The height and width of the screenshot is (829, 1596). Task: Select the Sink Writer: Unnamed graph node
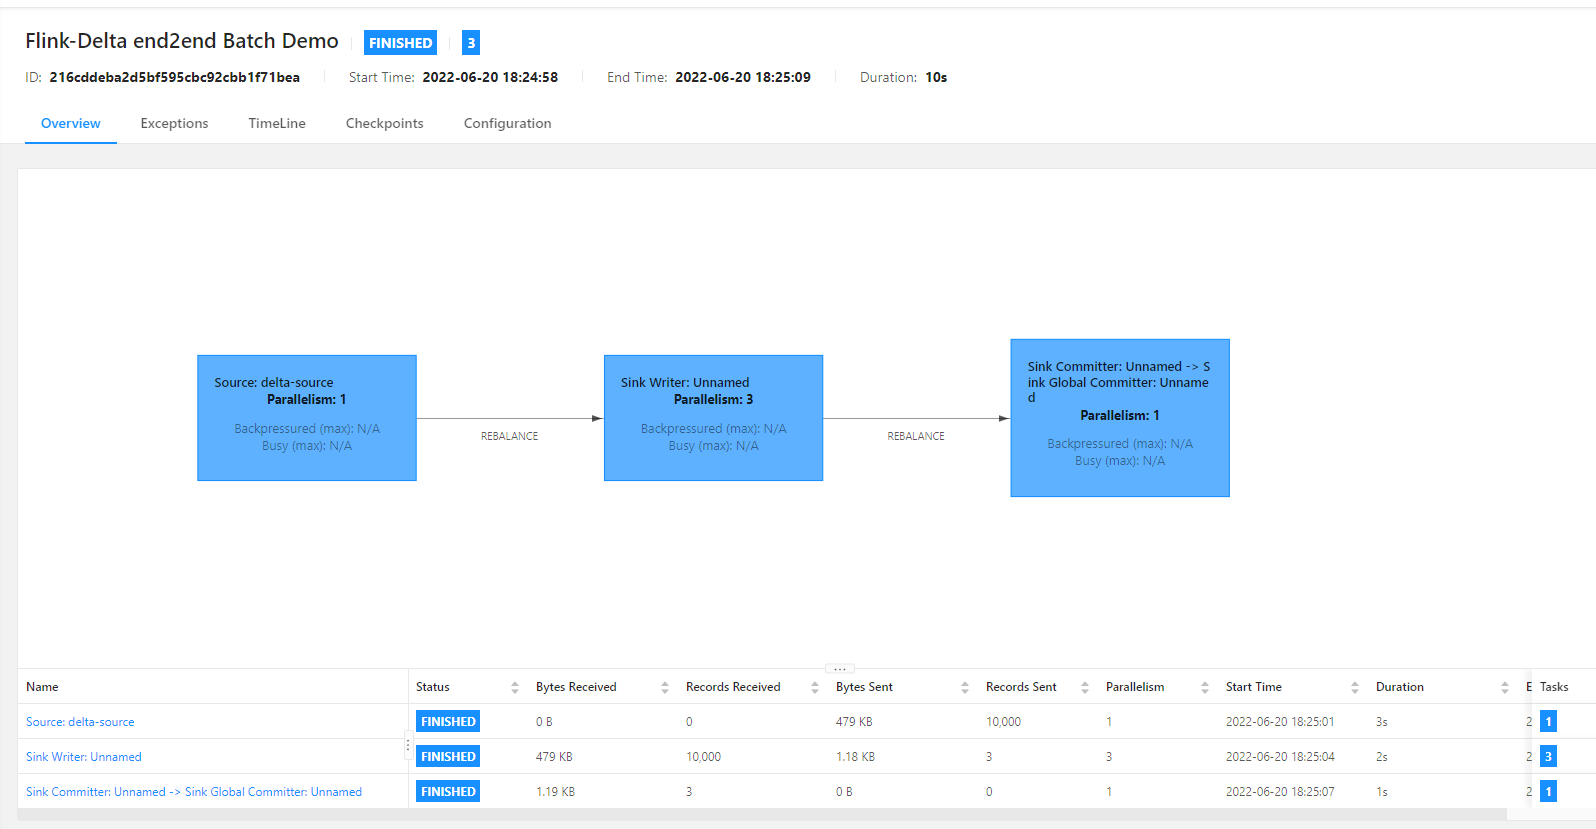tap(713, 418)
